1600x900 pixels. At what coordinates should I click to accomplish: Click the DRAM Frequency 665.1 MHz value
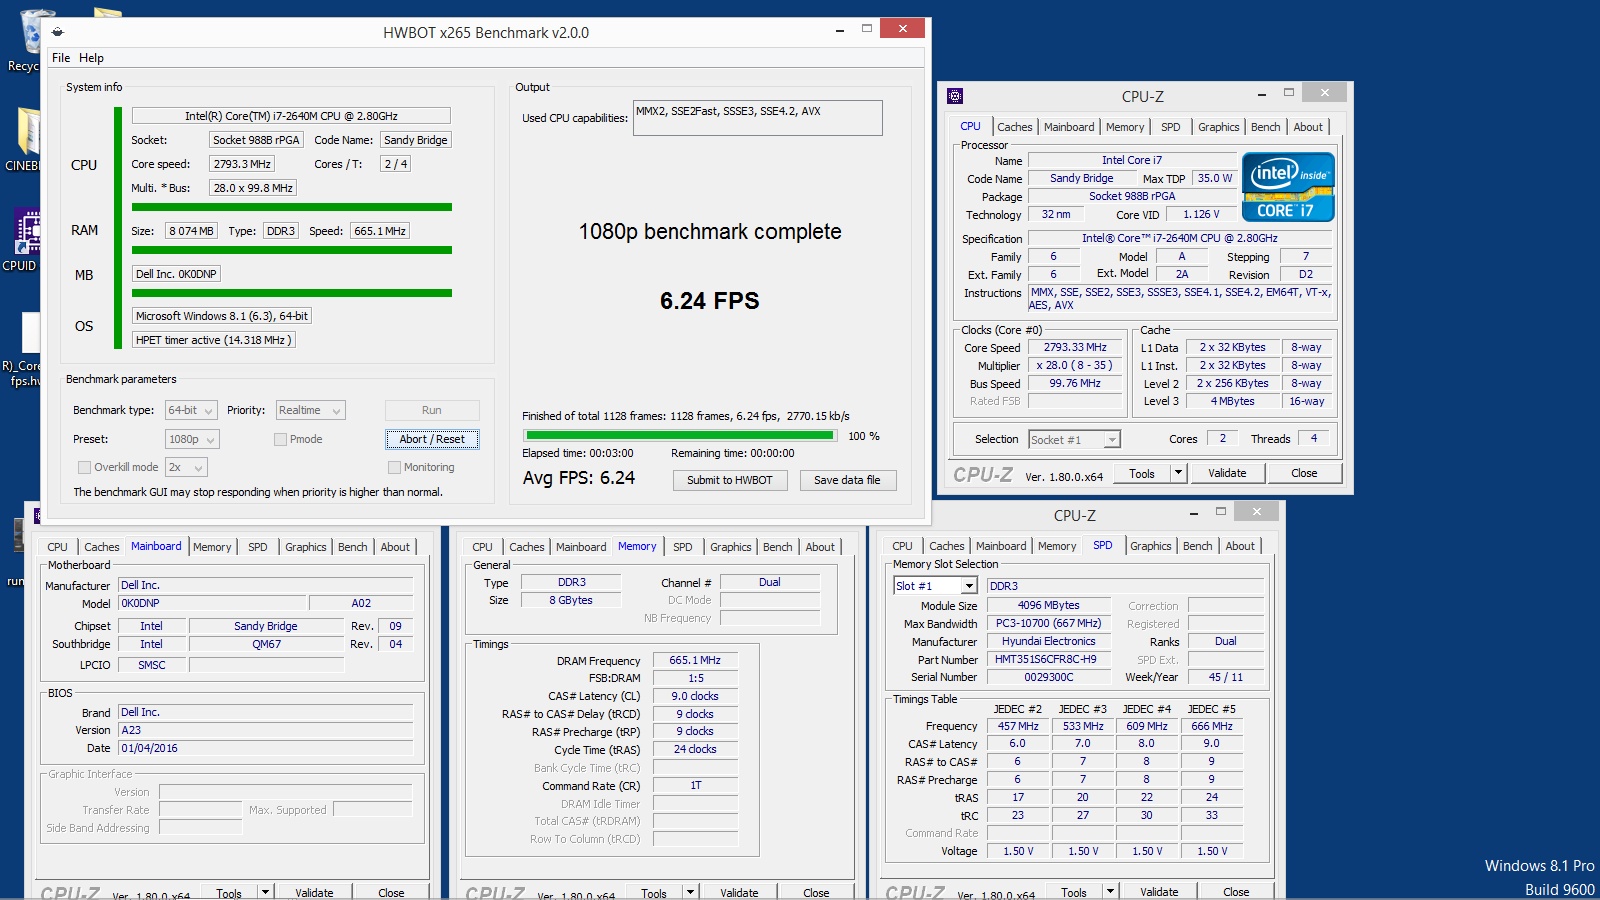point(695,660)
